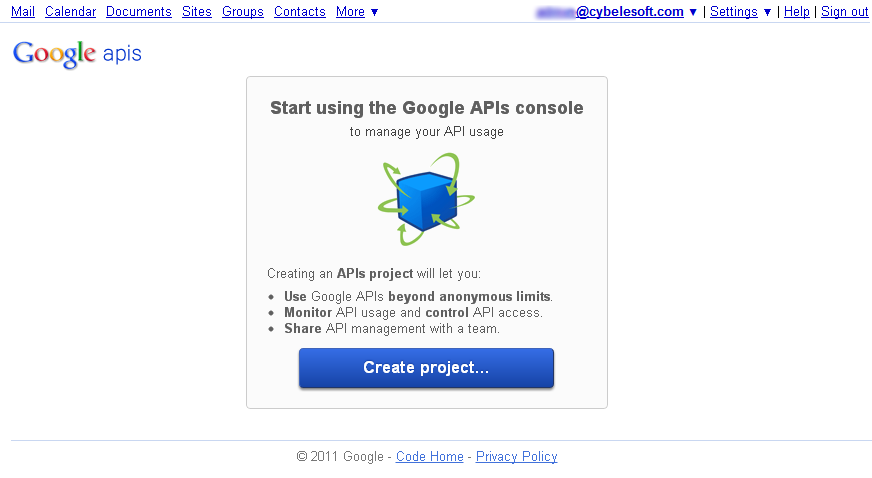The width and height of the screenshot is (872, 478).
Task: Click the blue cube APIs icon
Action: point(426,199)
